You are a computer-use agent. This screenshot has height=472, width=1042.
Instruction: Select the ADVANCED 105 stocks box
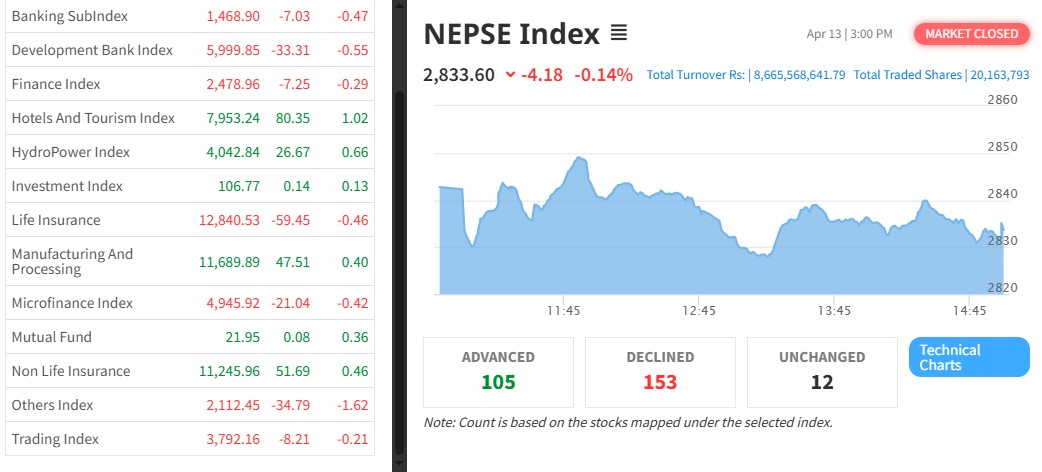pos(498,371)
